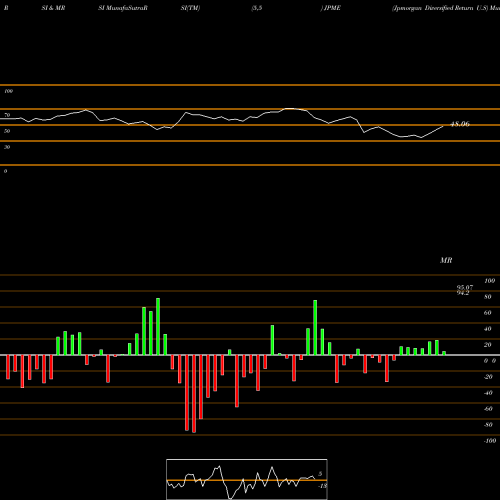Click the RSI value label 48.06
500x500 pixels.
coord(460,124)
